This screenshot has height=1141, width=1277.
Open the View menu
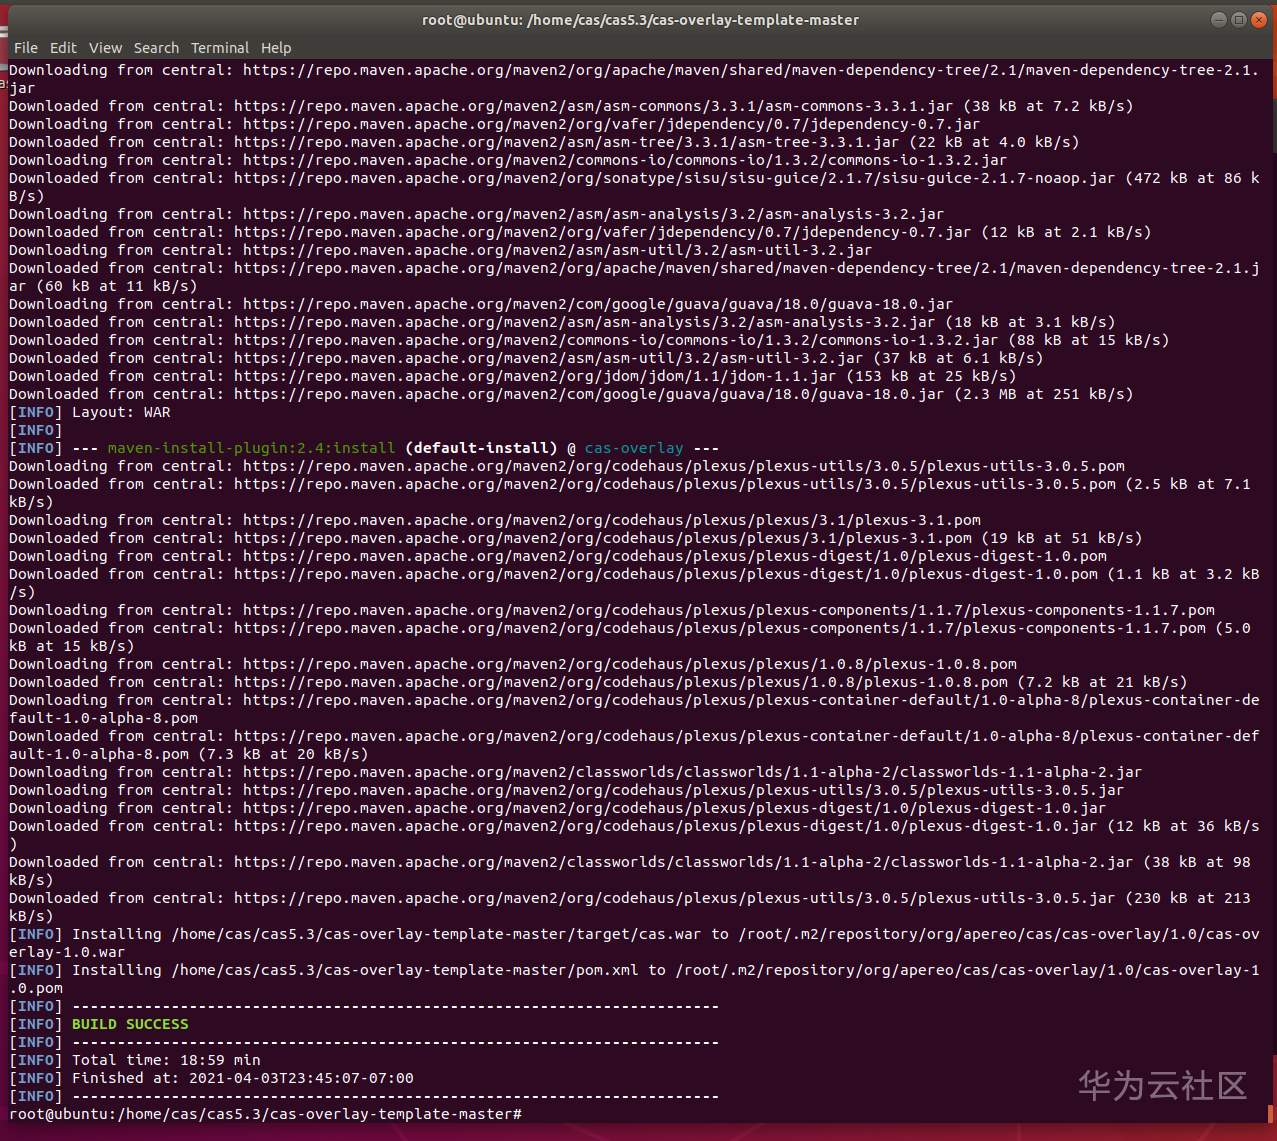[x=105, y=48]
